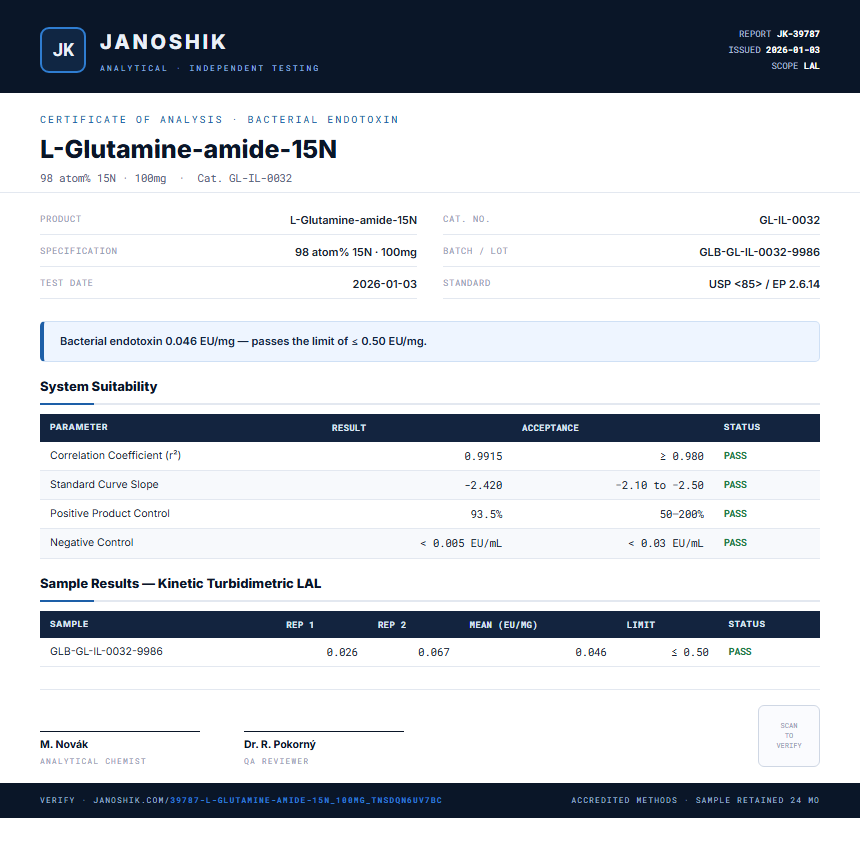Click the footer text SAMPLE RETAINED 24 MO
Screen dimensions: 860x846
click(757, 800)
